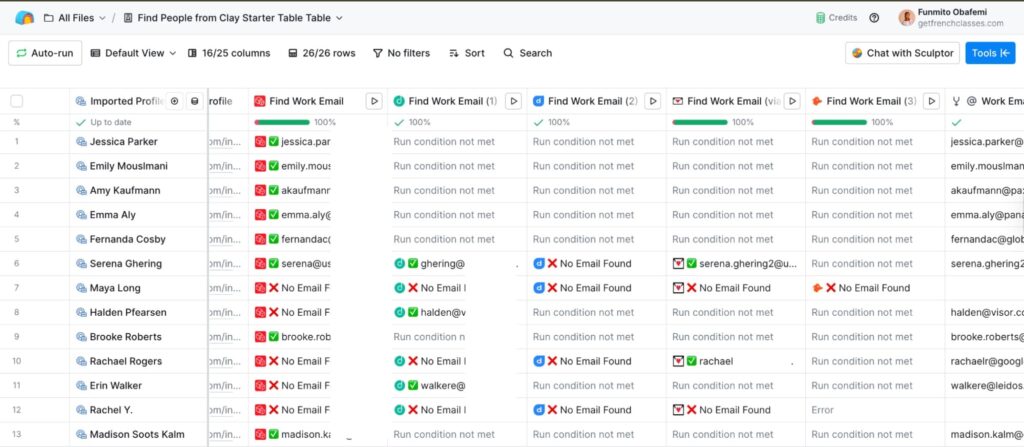The height and width of the screenshot is (447, 1024).
Task: Click row number 7
Action: pos(17,288)
